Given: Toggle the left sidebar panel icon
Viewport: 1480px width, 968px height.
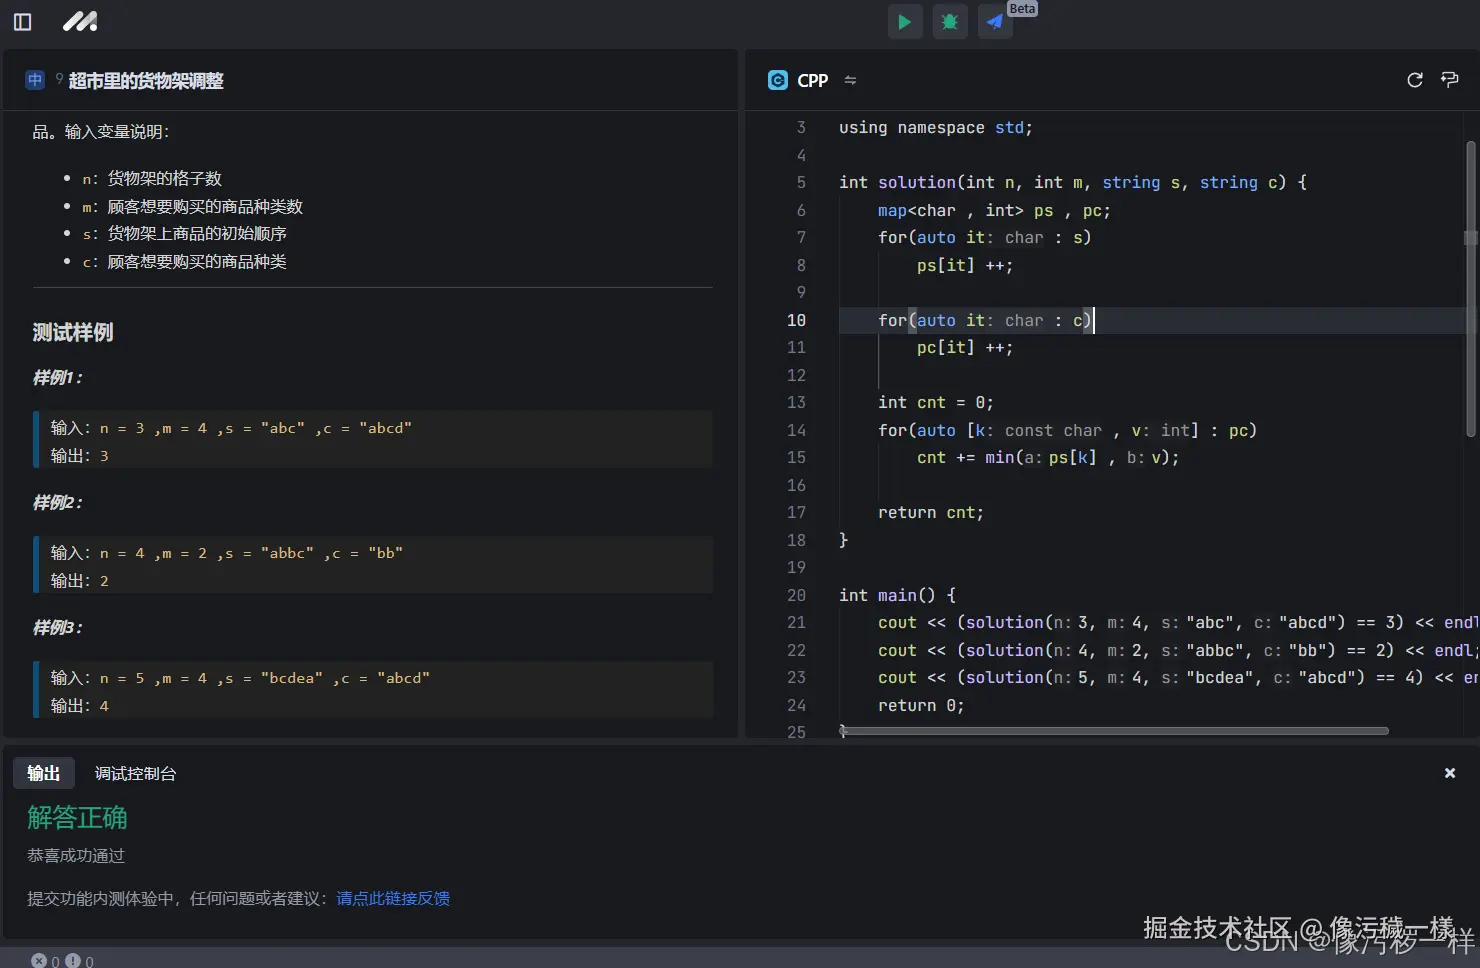Looking at the screenshot, I should point(22,22).
